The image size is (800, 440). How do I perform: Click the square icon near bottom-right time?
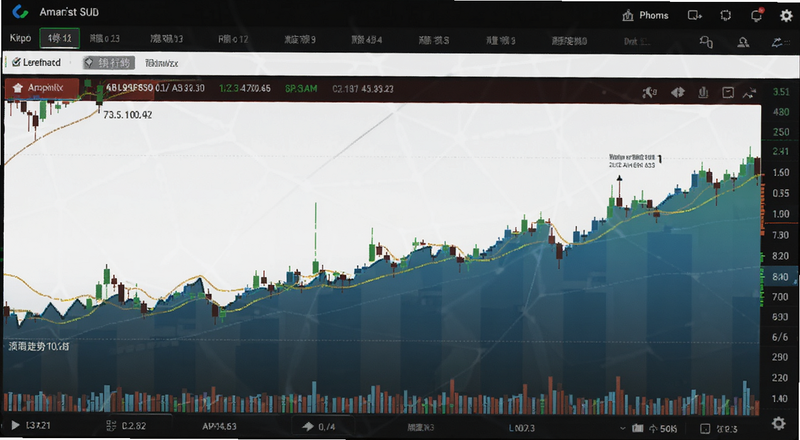tap(705, 428)
